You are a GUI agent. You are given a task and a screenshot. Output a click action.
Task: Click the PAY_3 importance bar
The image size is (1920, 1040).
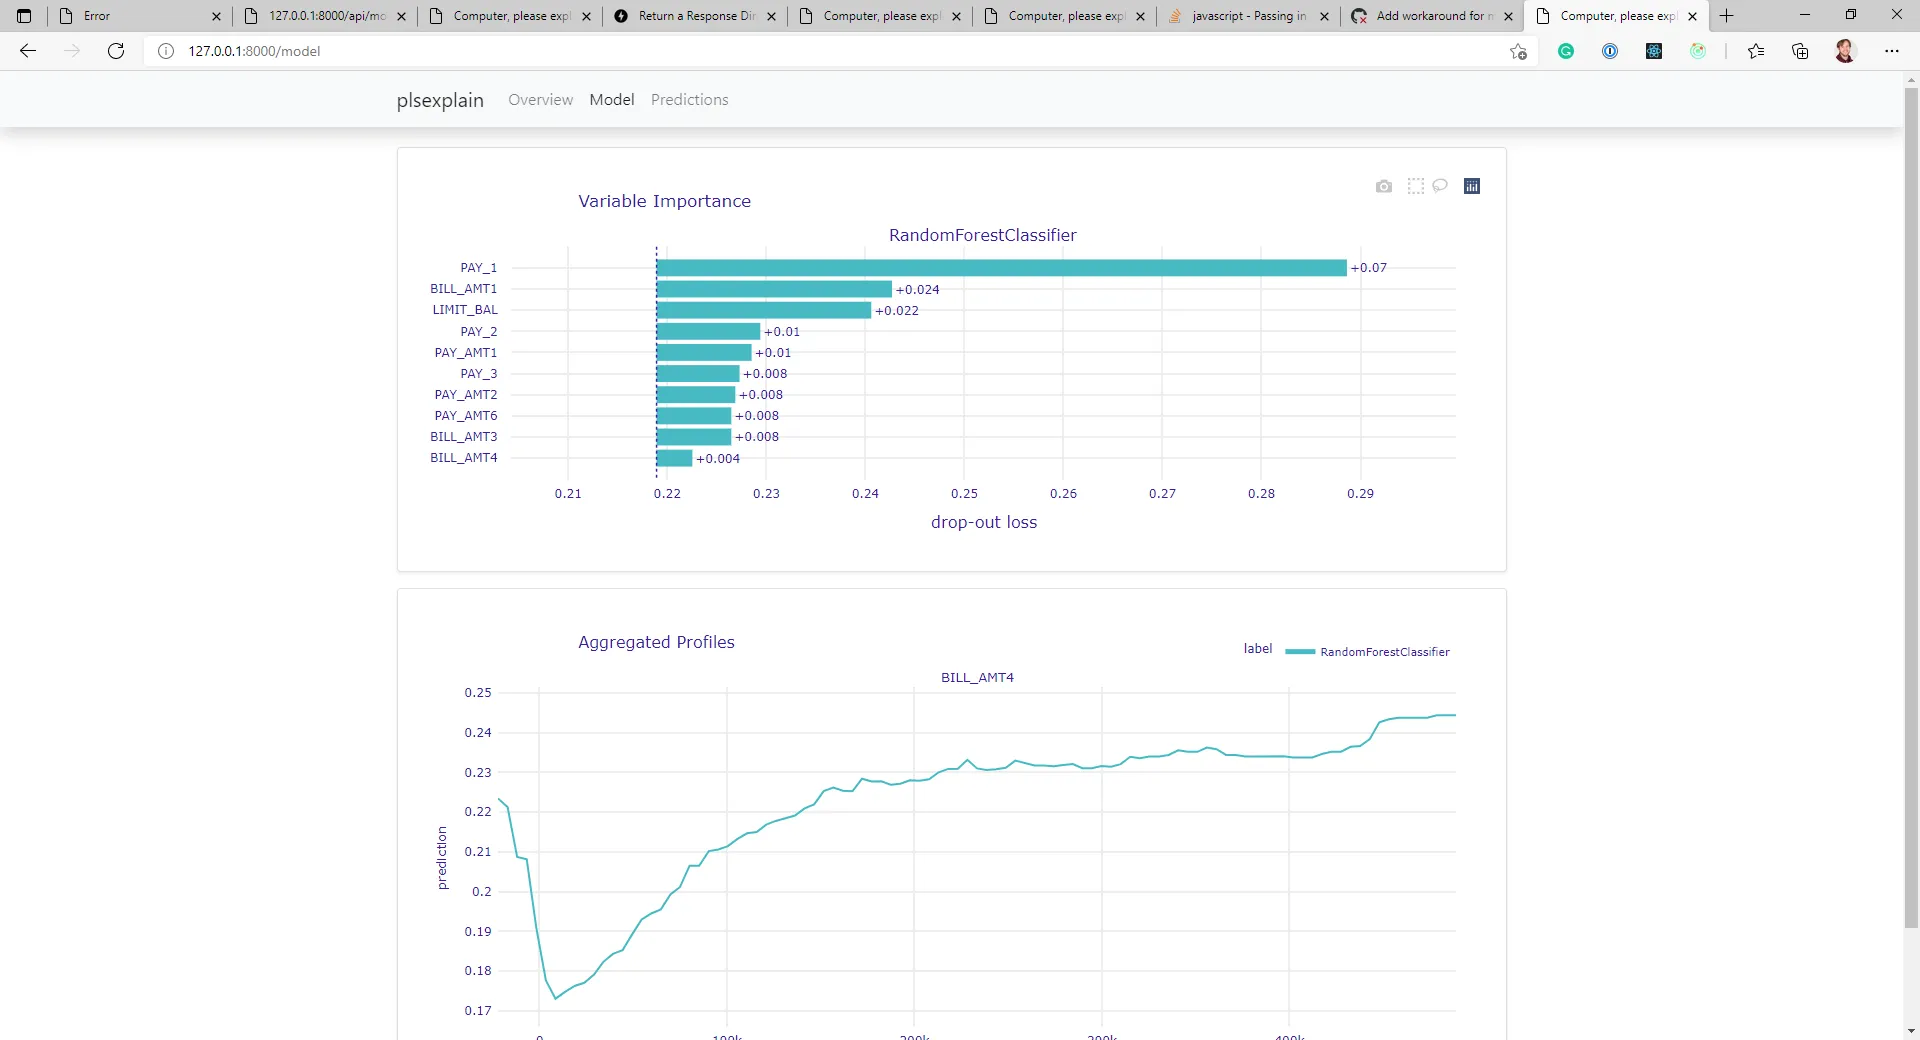[x=698, y=373]
